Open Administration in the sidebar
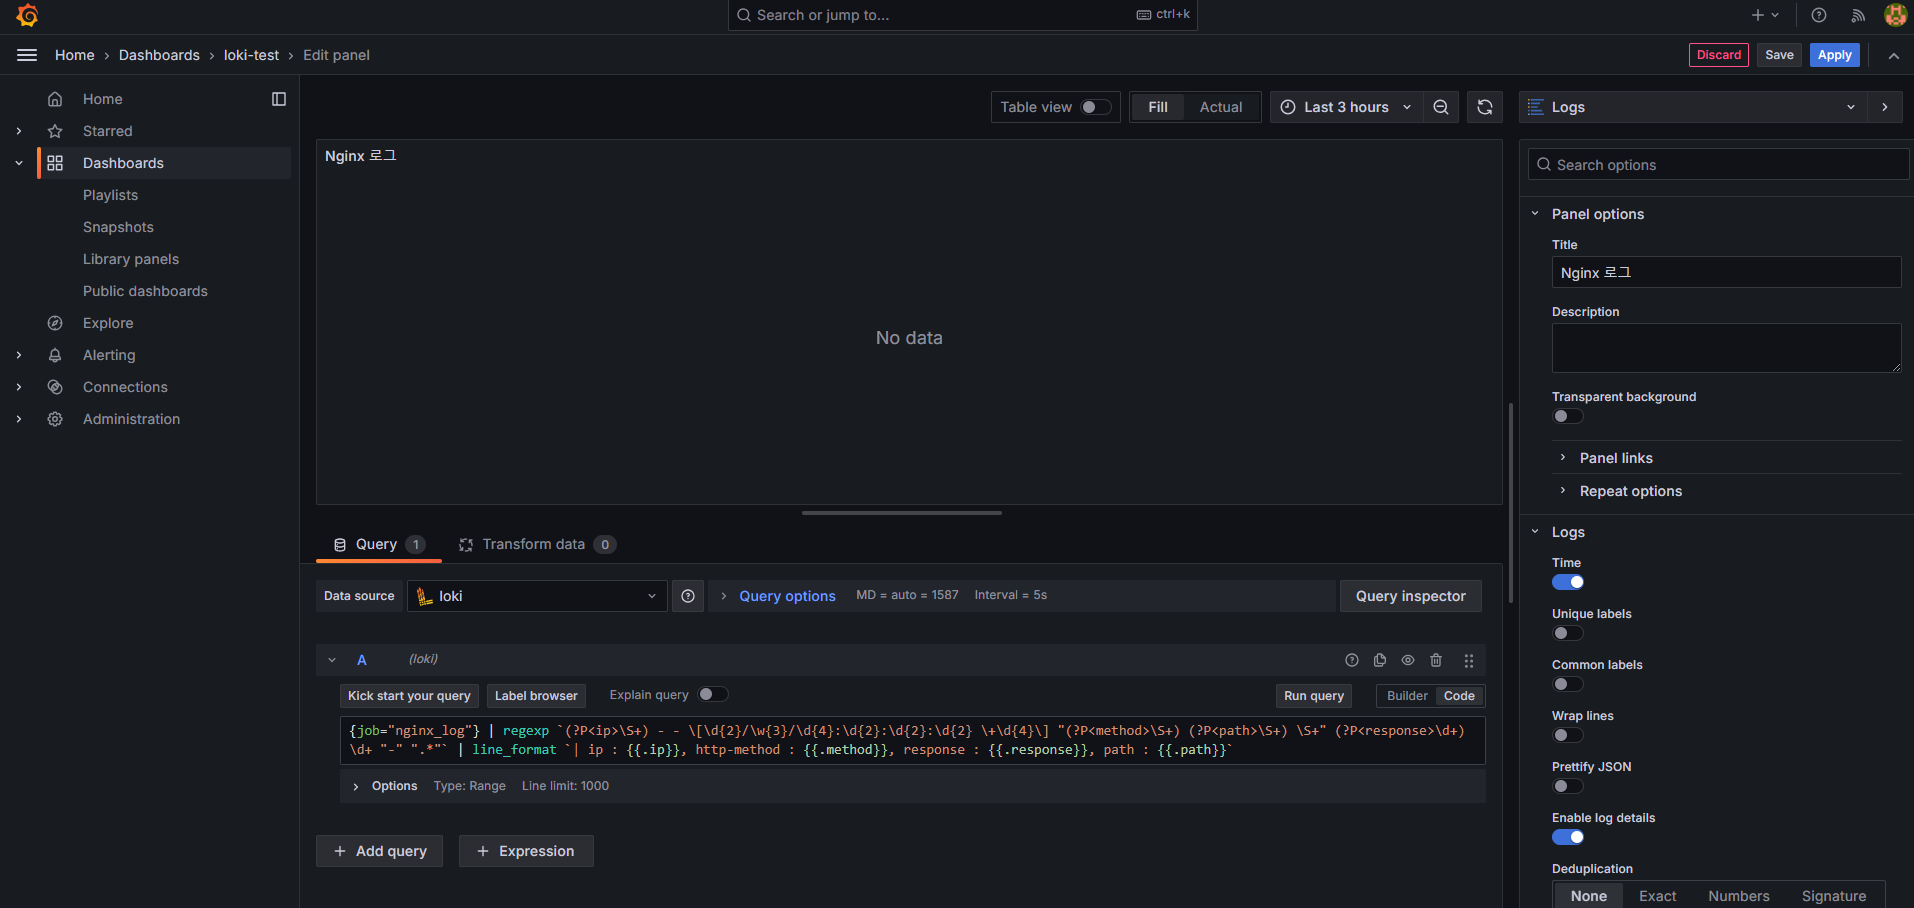 131,419
